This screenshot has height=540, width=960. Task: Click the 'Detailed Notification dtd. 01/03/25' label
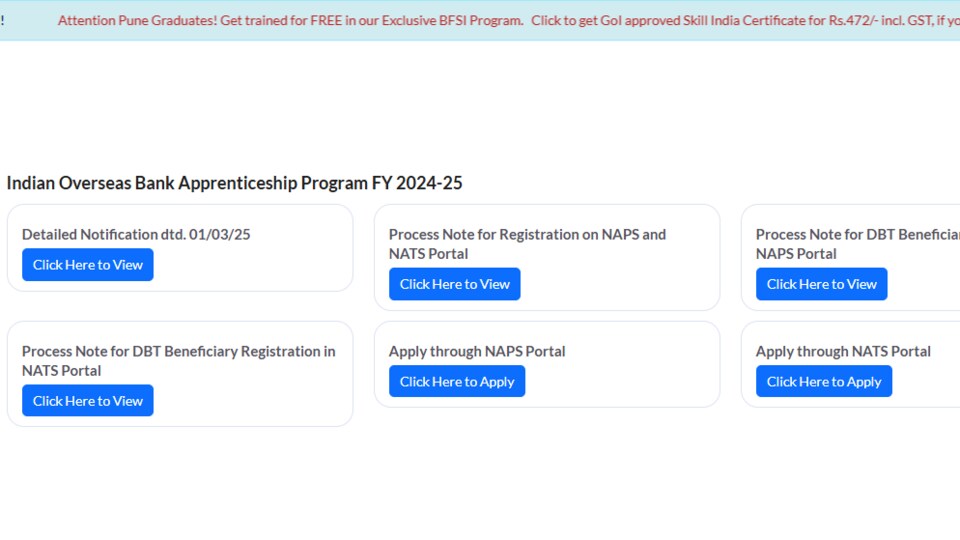[x=136, y=234]
